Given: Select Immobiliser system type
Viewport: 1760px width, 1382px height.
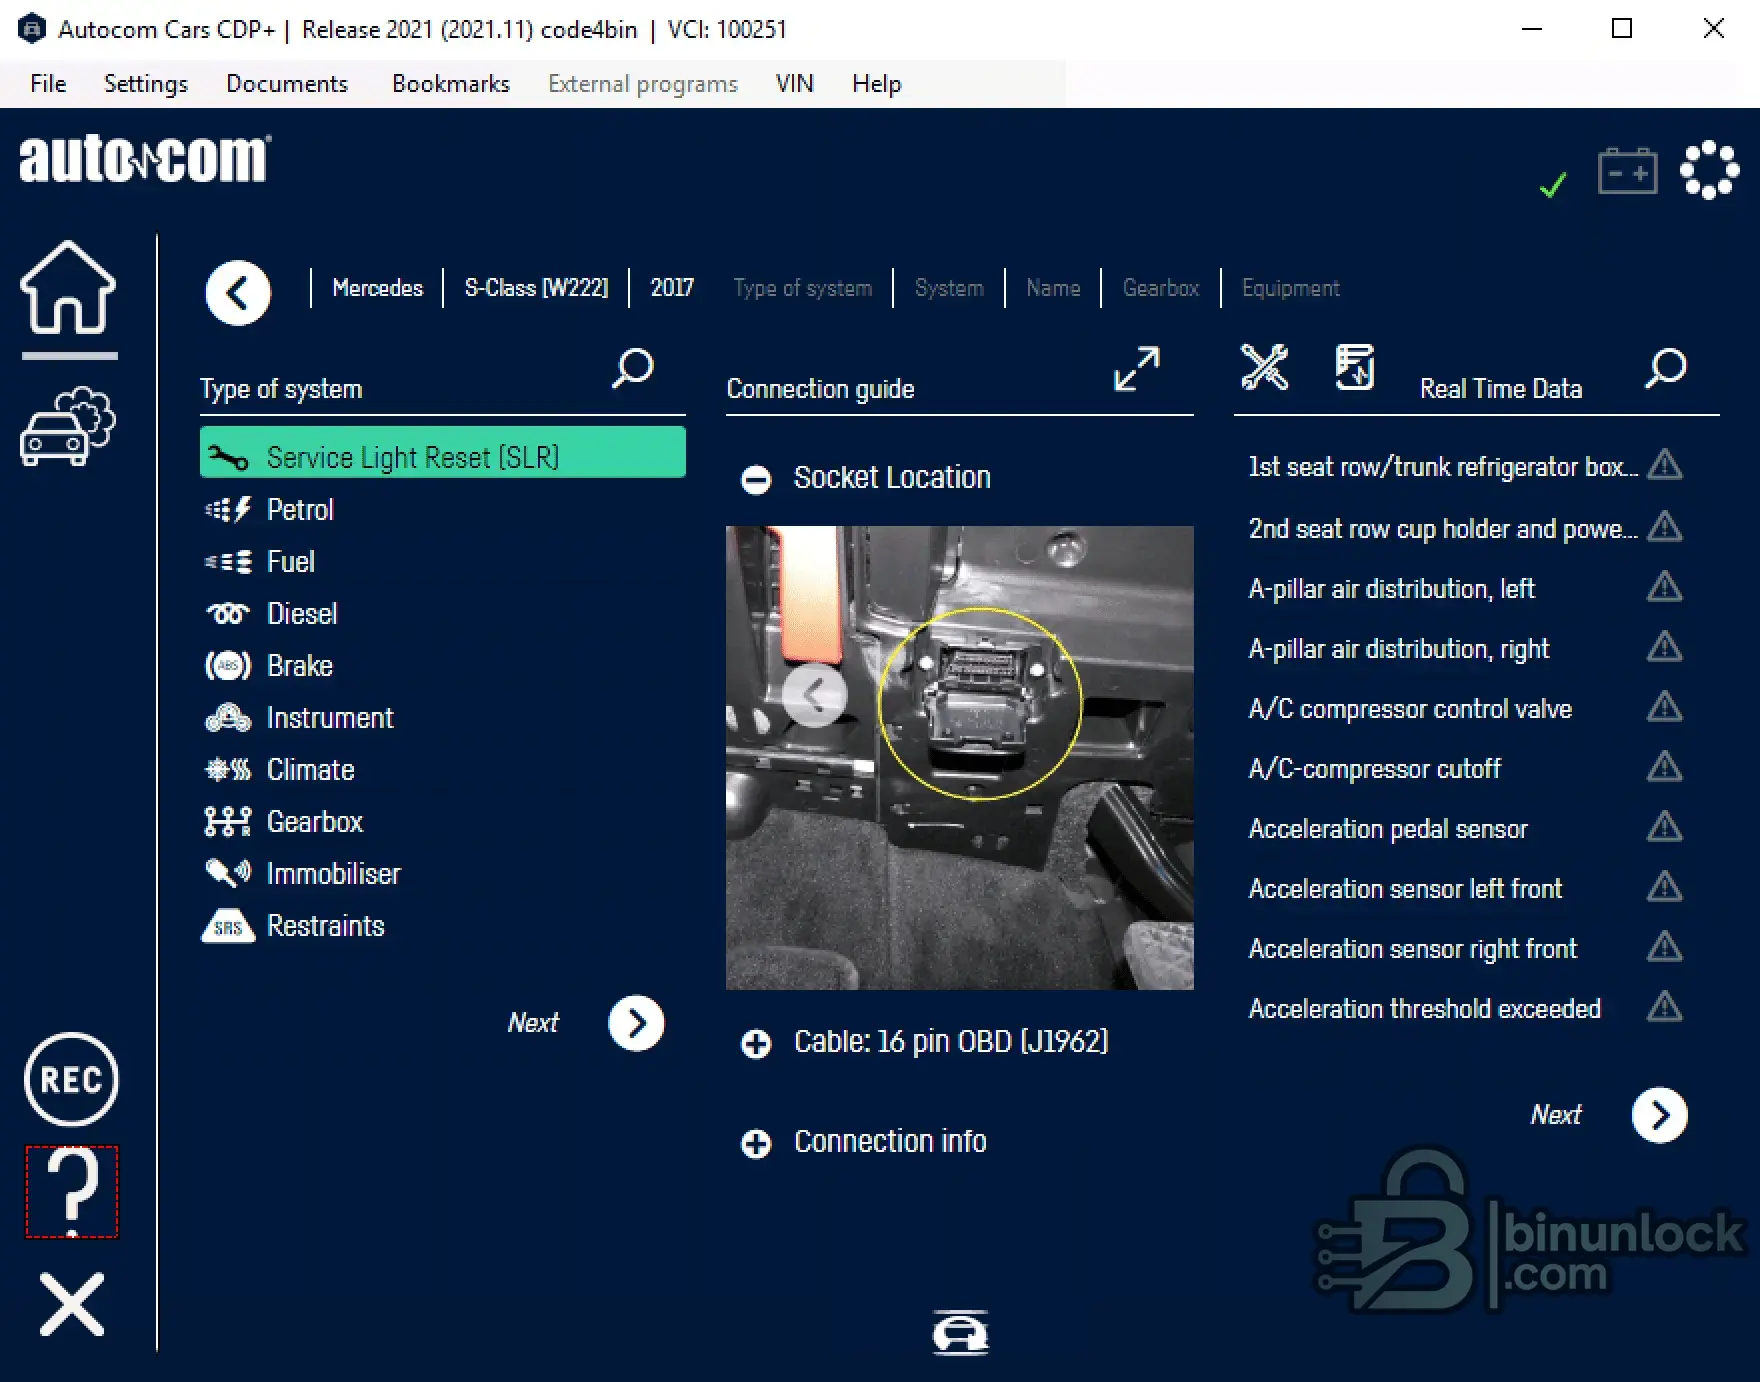Looking at the screenshot, I should tap(443, 874).
